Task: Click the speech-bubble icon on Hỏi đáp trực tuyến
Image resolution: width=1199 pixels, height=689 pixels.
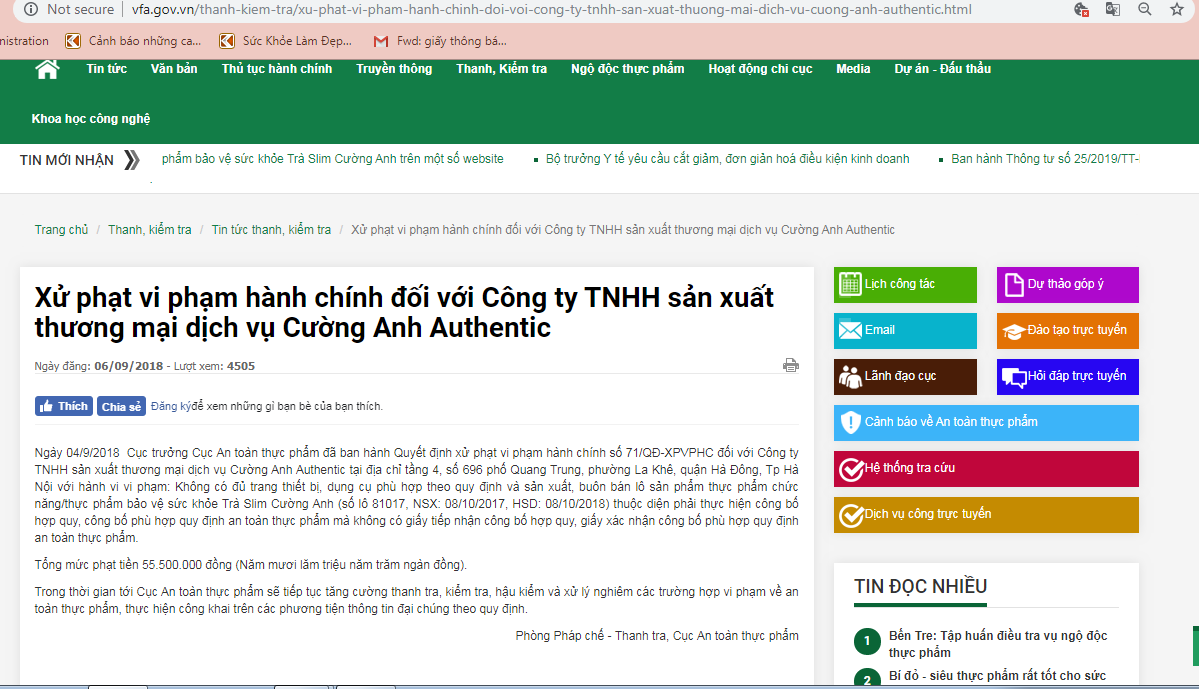Action: [x=1012, y=376]
